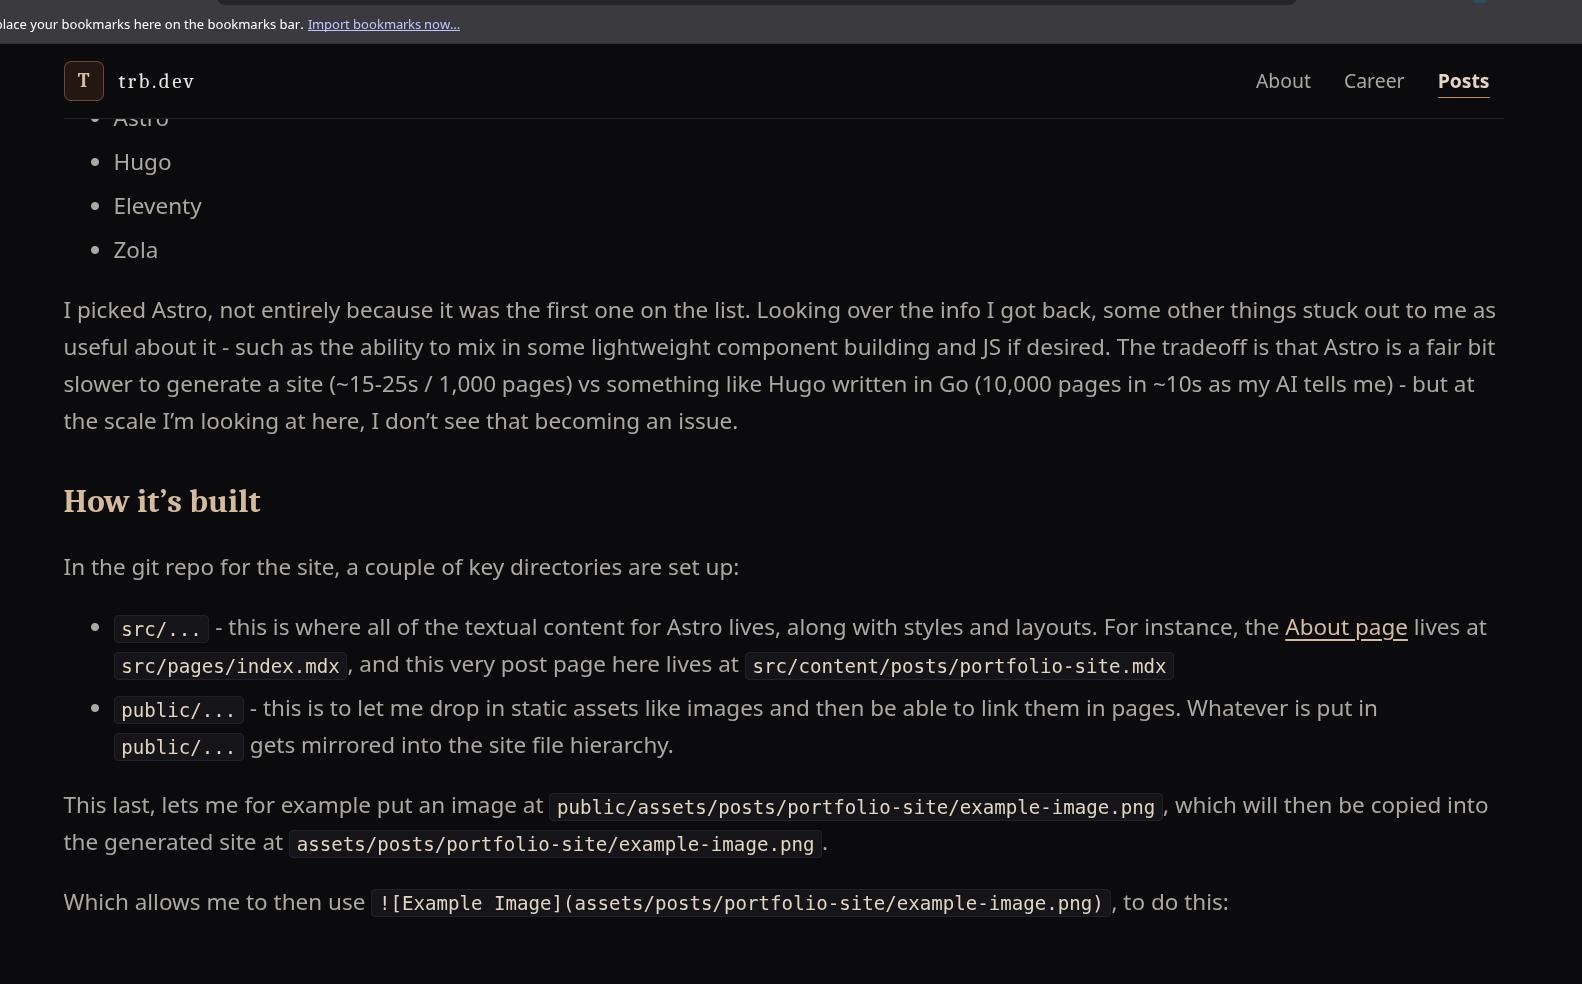Click the src/... code snippet
This screenshot has width=1582, height=984.
click(x=161, y=629)
